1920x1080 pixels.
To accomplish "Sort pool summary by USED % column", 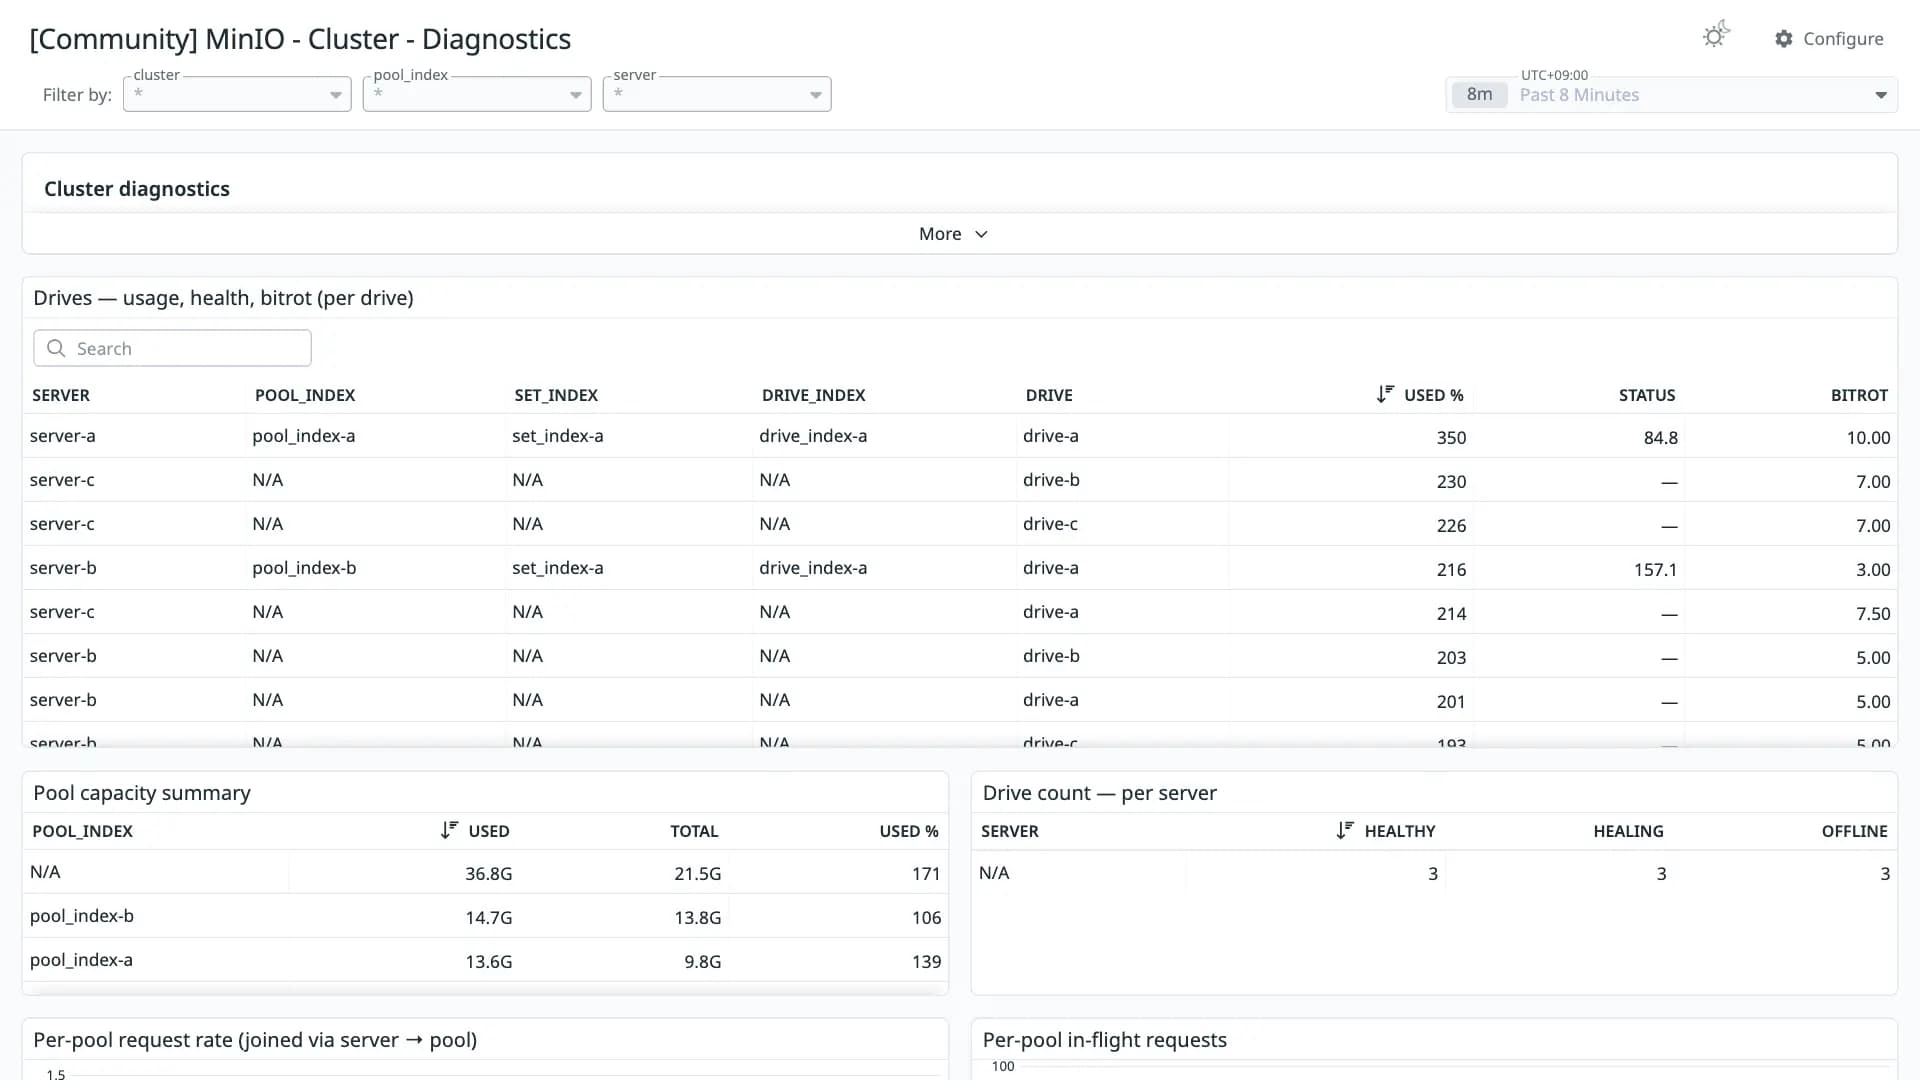I will click(908, 831).
